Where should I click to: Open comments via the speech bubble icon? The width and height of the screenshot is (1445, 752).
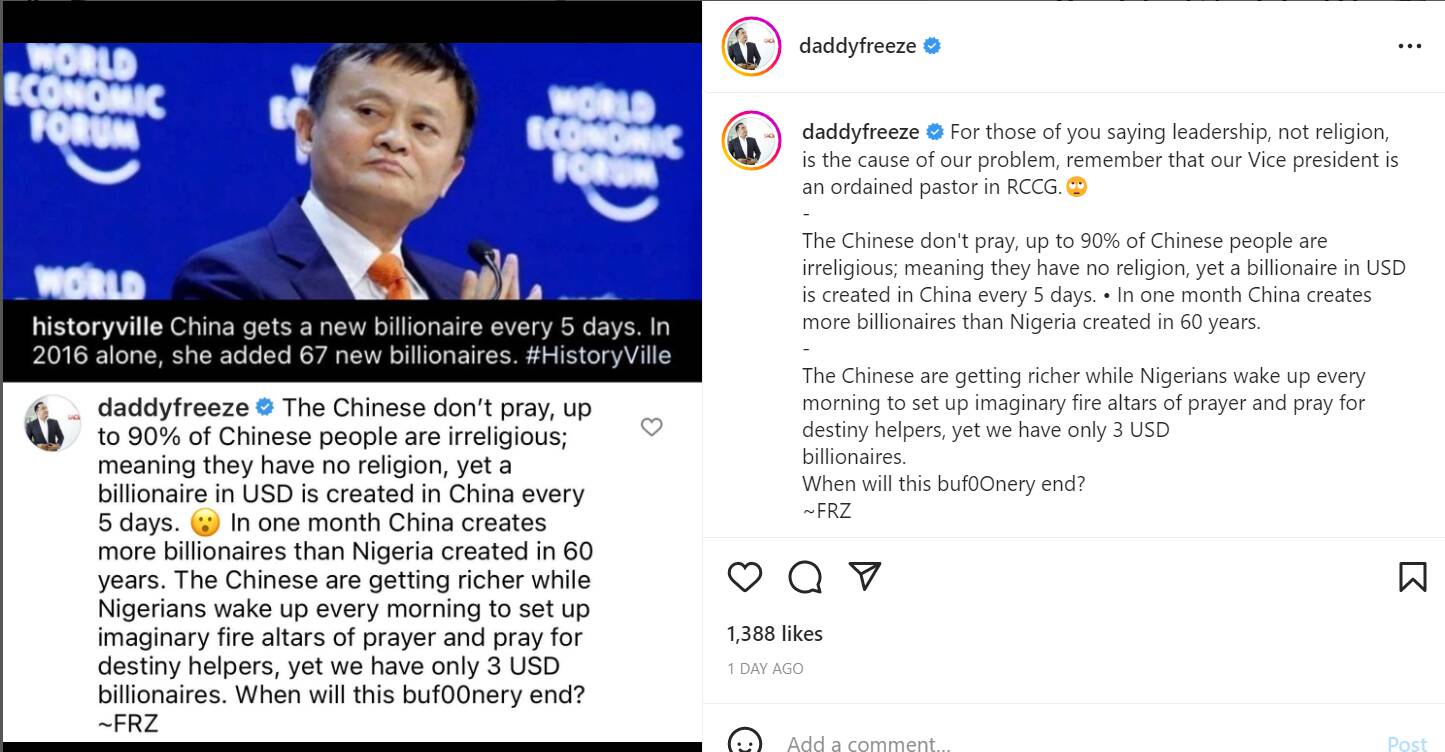point(805,577)
